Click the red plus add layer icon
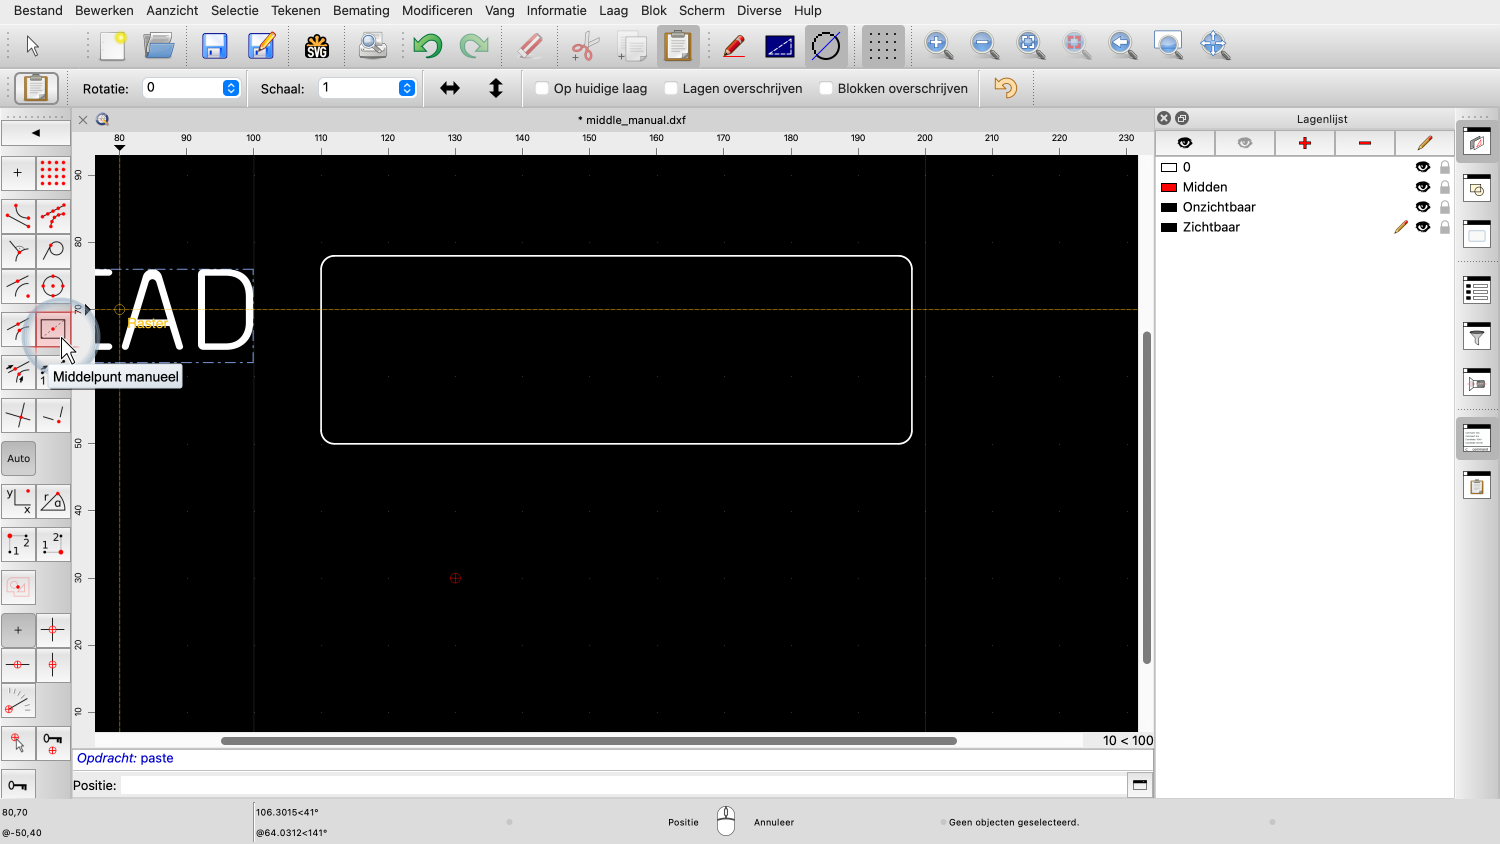 coord(1304,143)
